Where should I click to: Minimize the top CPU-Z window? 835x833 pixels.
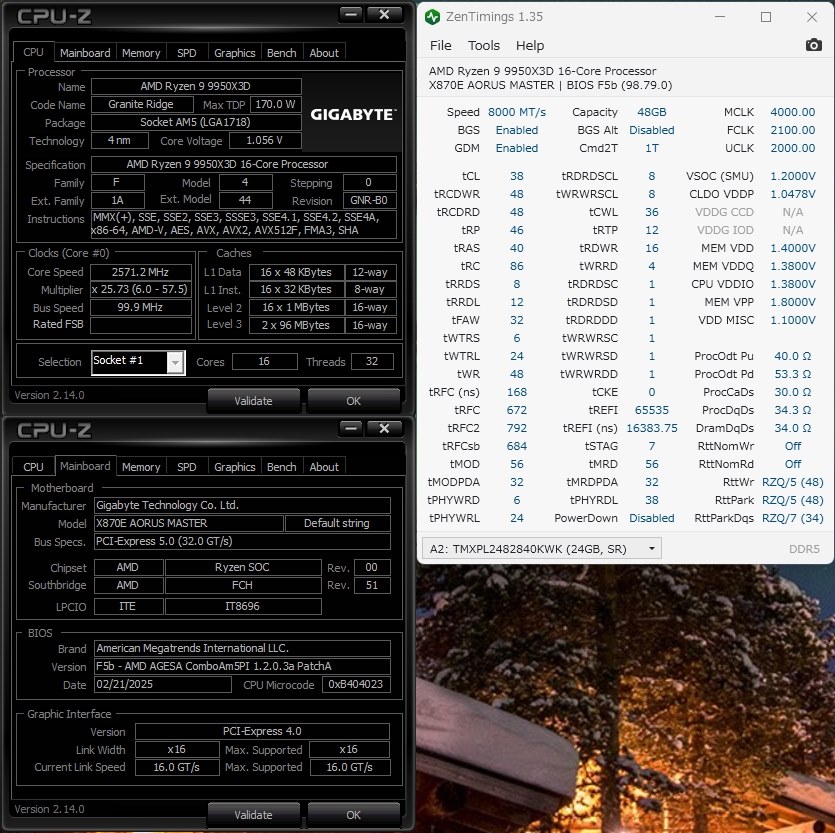click(x=350, y=15)
